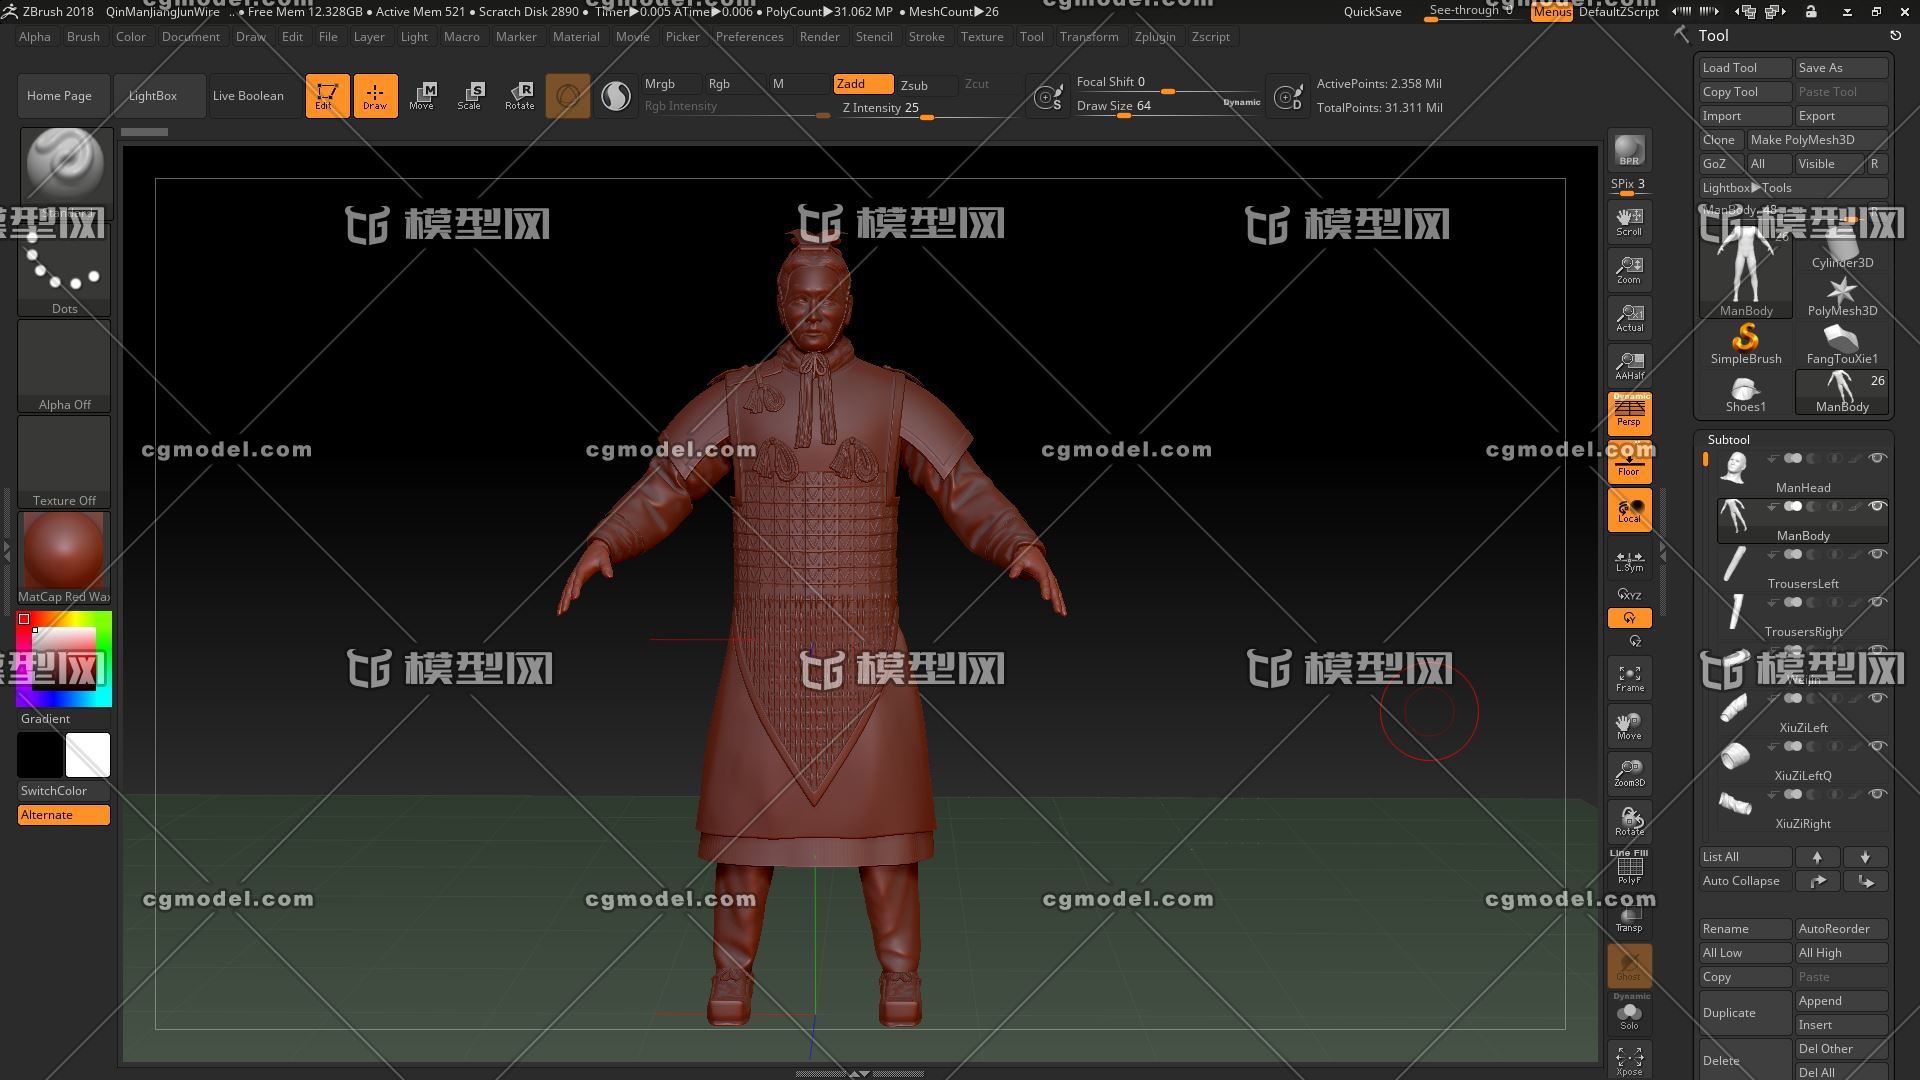Pick a color from the Gradient swatch
The image size is (1920, 1080).
point(64,658)
